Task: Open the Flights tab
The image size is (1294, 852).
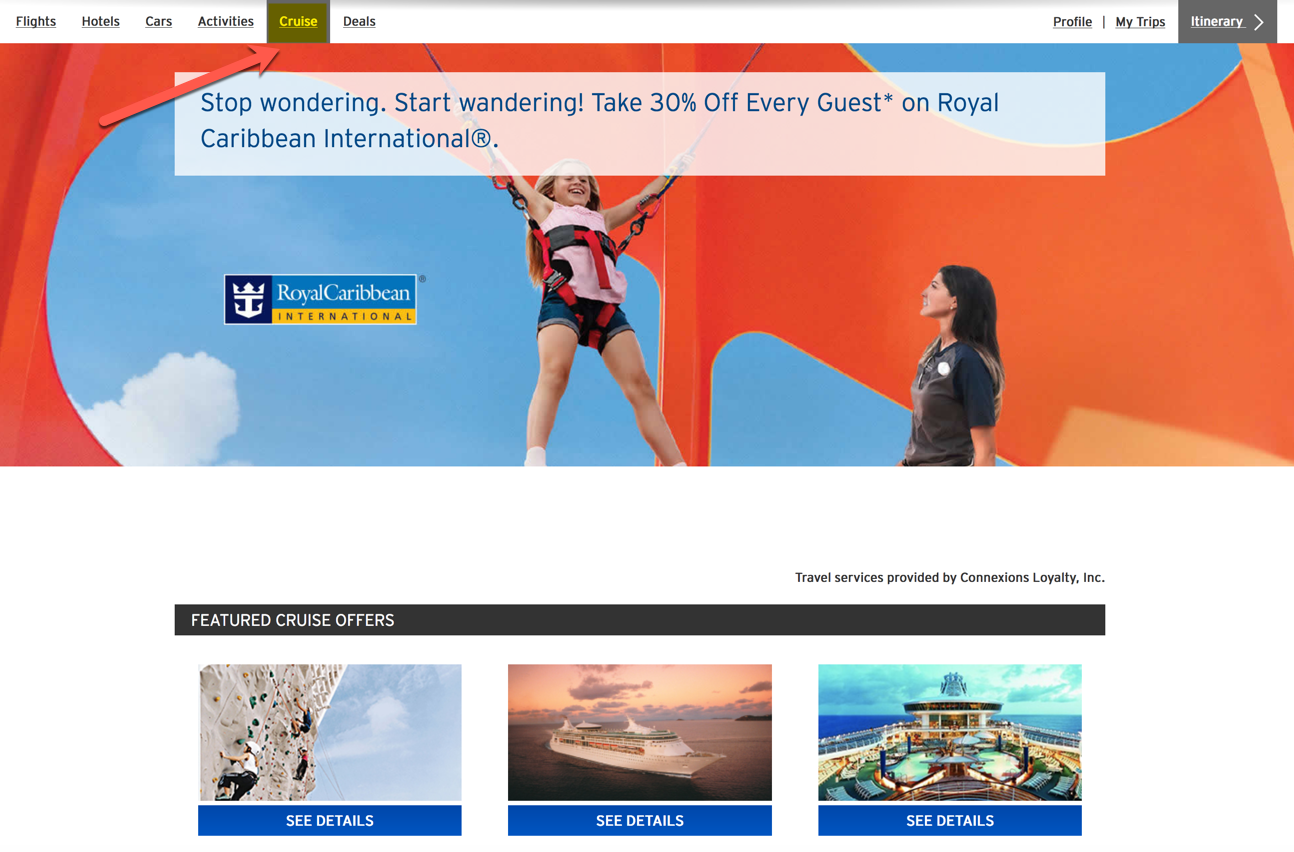Action: pyautogui.click(x=36, y=21)
